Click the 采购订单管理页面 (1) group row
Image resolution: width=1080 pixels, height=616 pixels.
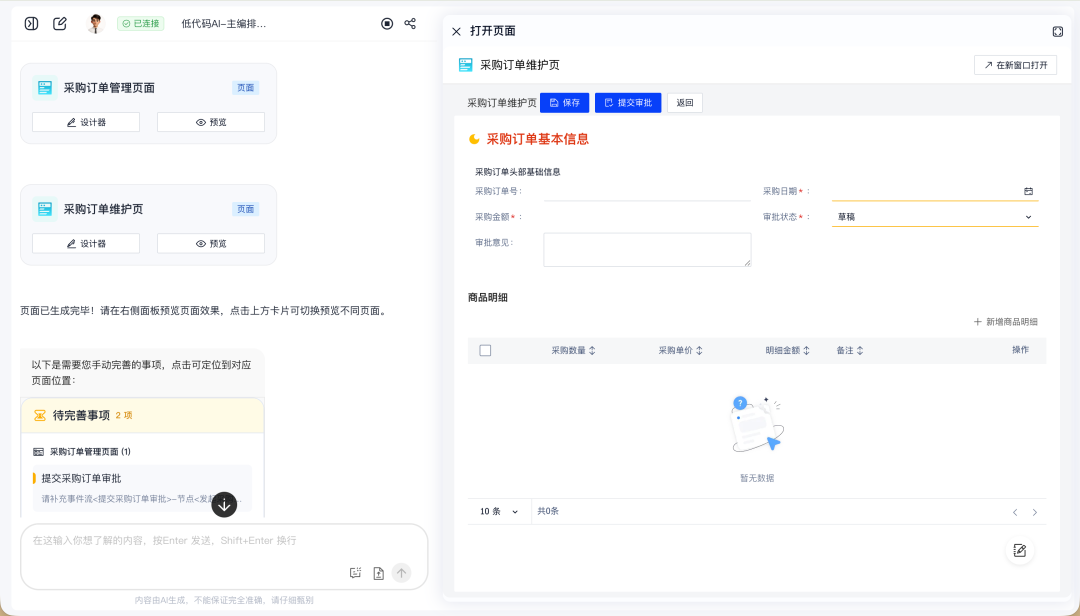click(82, 452)
